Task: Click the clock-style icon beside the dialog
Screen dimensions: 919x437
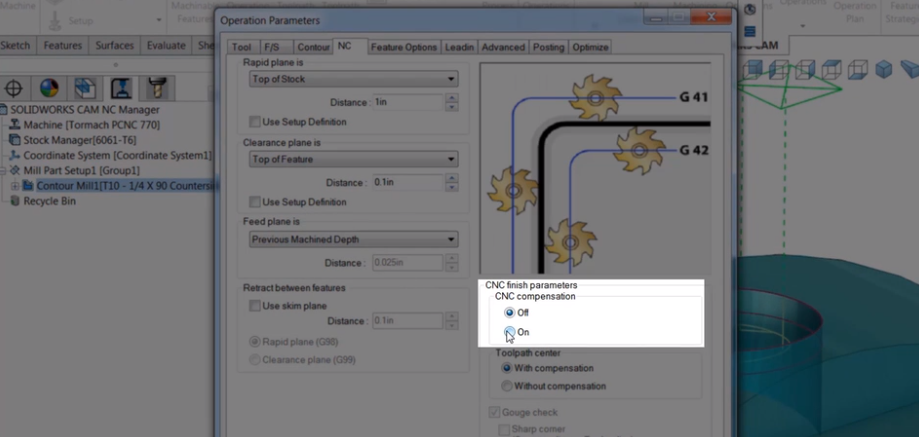Action: 749,10
